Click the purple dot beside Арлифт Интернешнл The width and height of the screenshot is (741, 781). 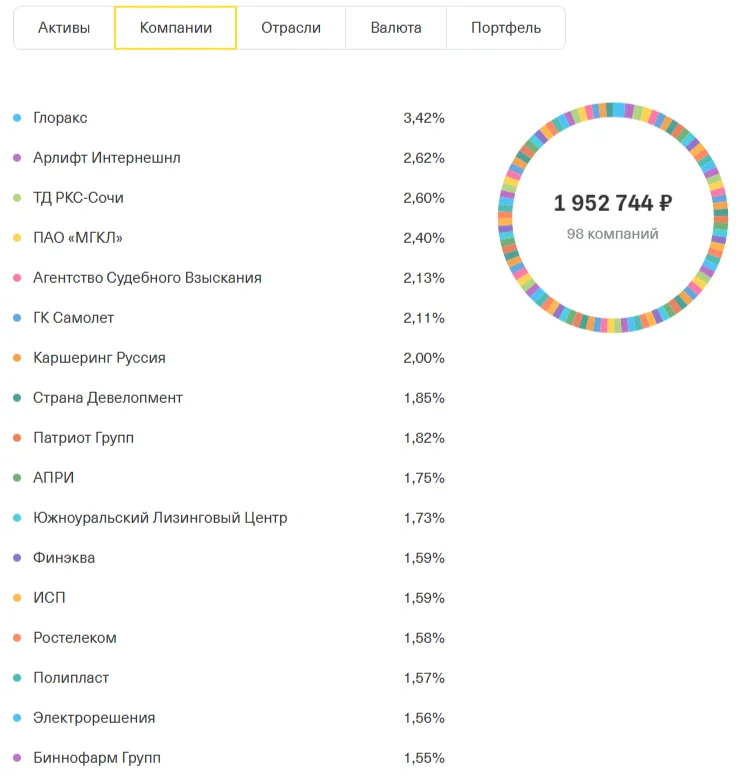pyautogui.click(x=17, y=158)
